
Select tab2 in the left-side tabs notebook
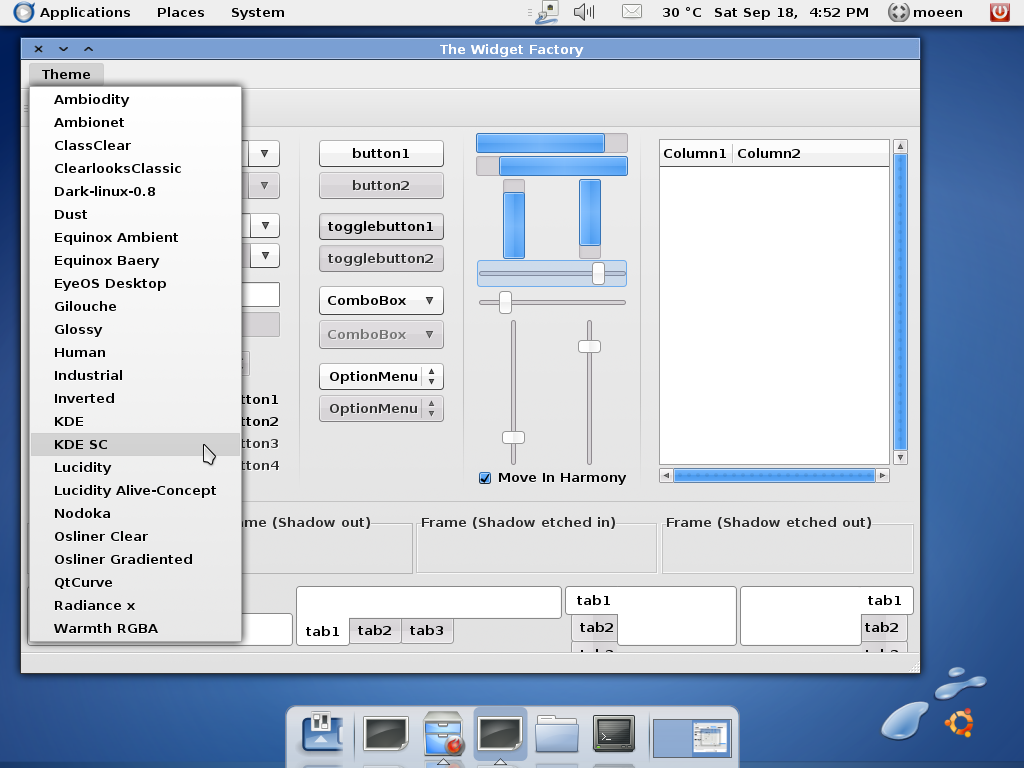point(595,628)
